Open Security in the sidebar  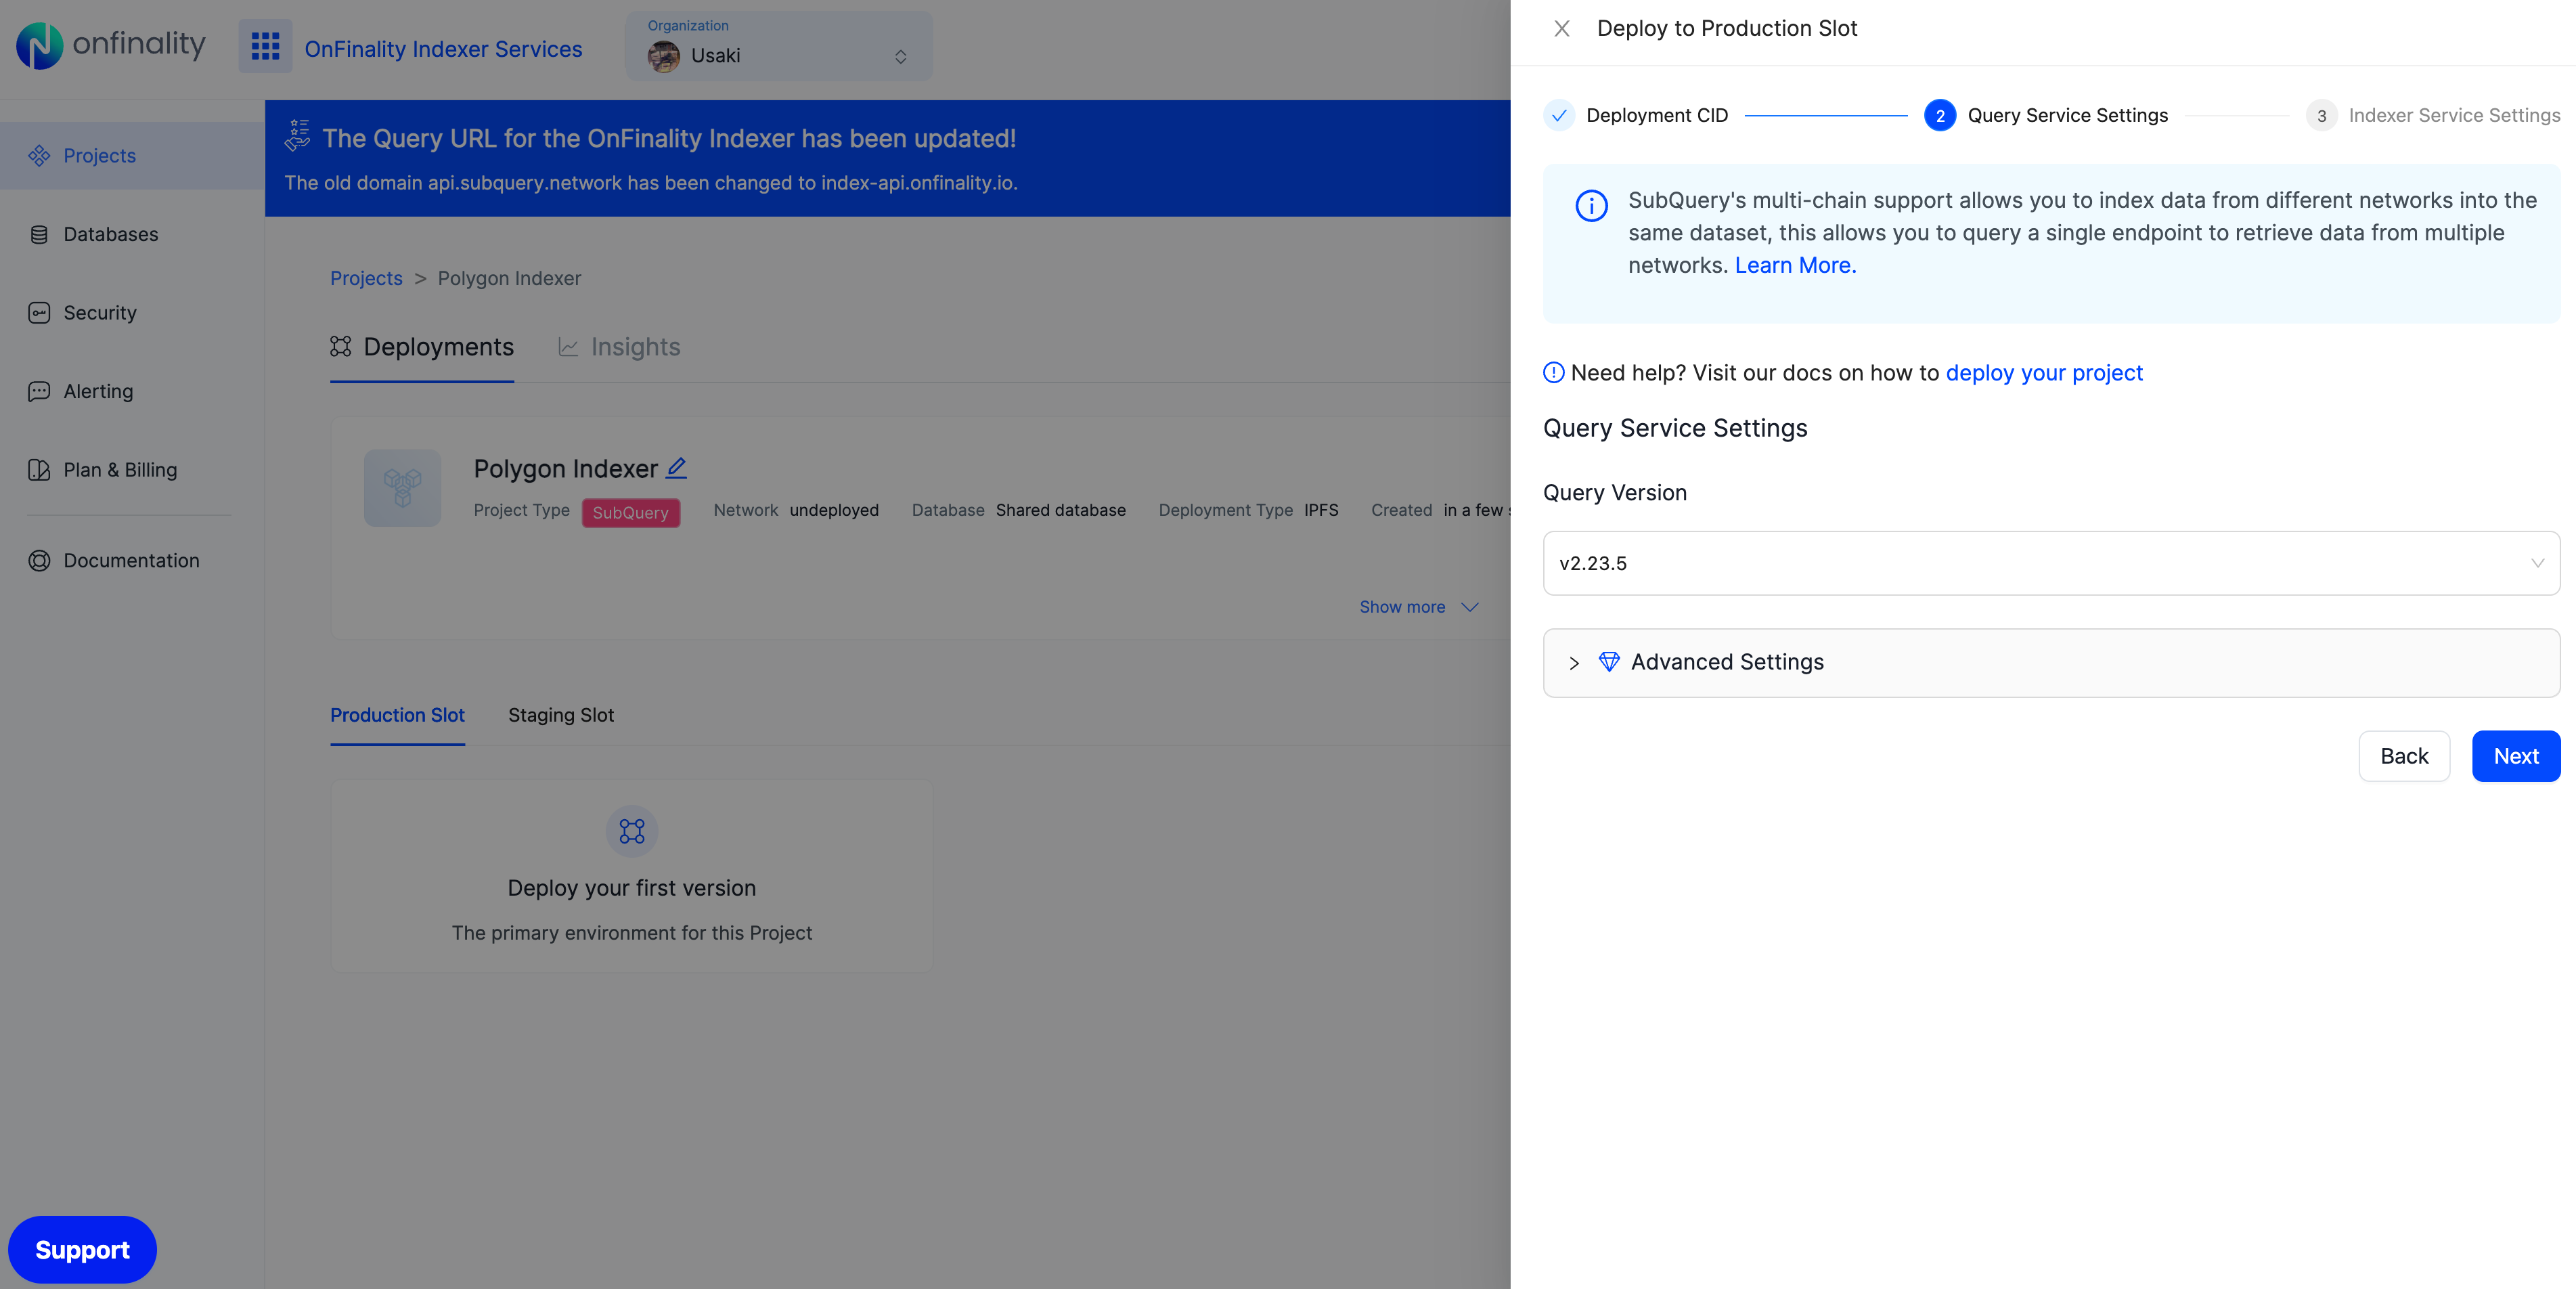point(99,313)
